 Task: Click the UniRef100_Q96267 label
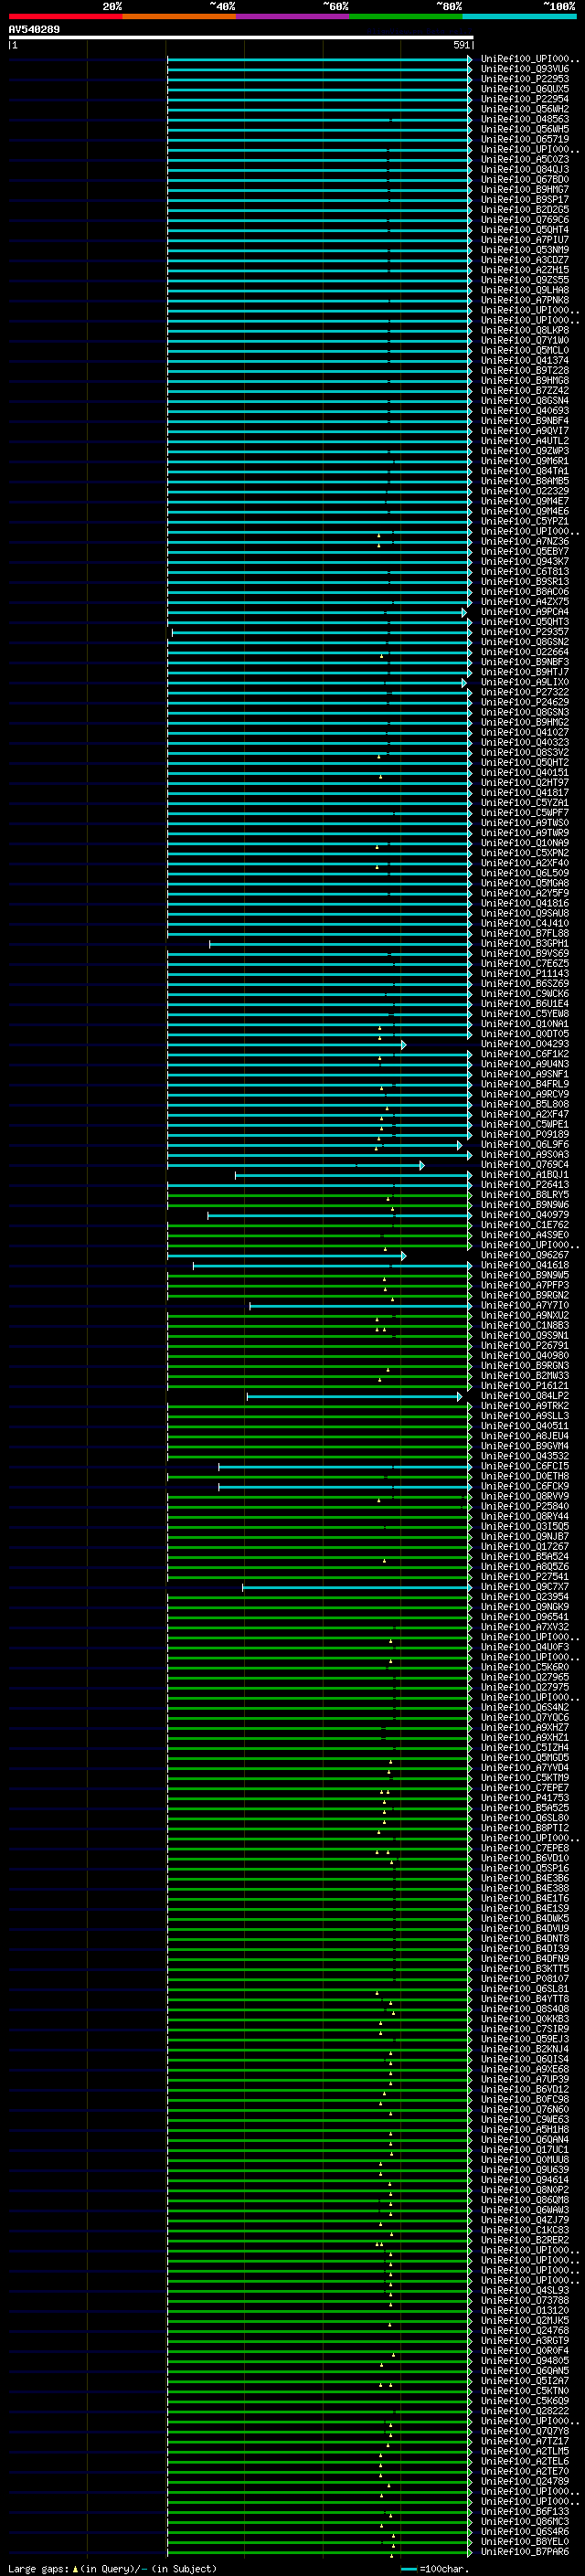click(x=525, y=1255)
